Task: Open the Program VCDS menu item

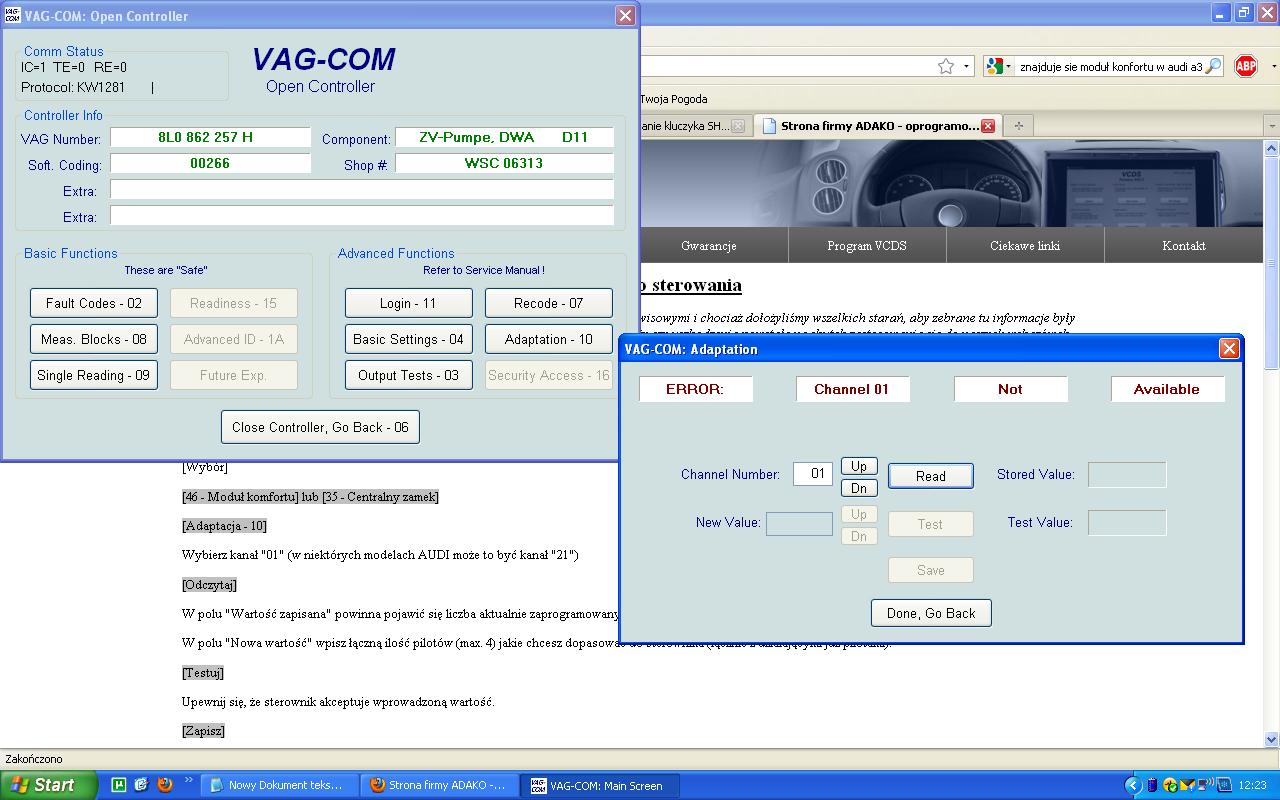Action: (x=867, y=245)
